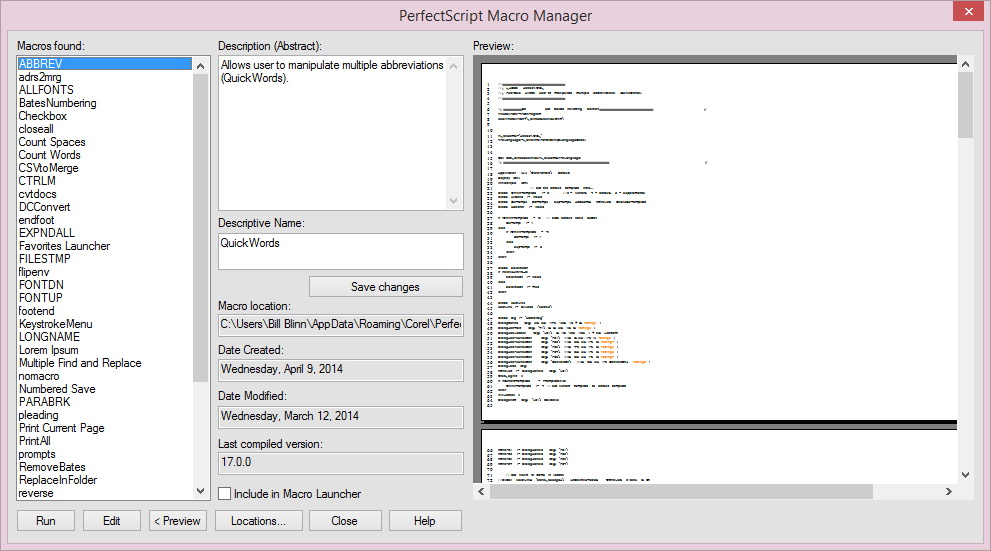Click the preview horizontal scrollbar thumb
This screenshot has height=551, width=991.
click(681, 492)
